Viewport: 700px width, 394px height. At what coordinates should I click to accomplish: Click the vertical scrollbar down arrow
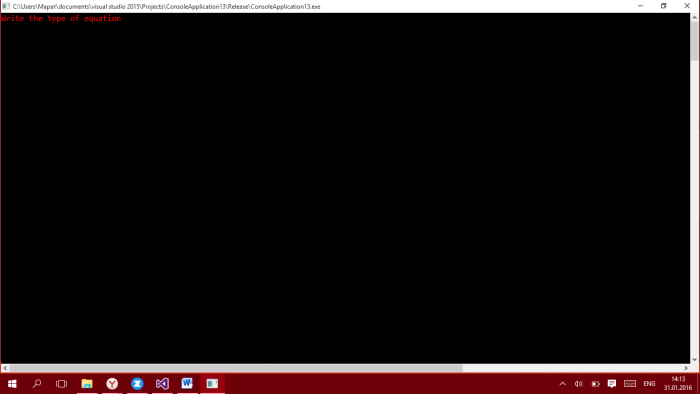695,360
